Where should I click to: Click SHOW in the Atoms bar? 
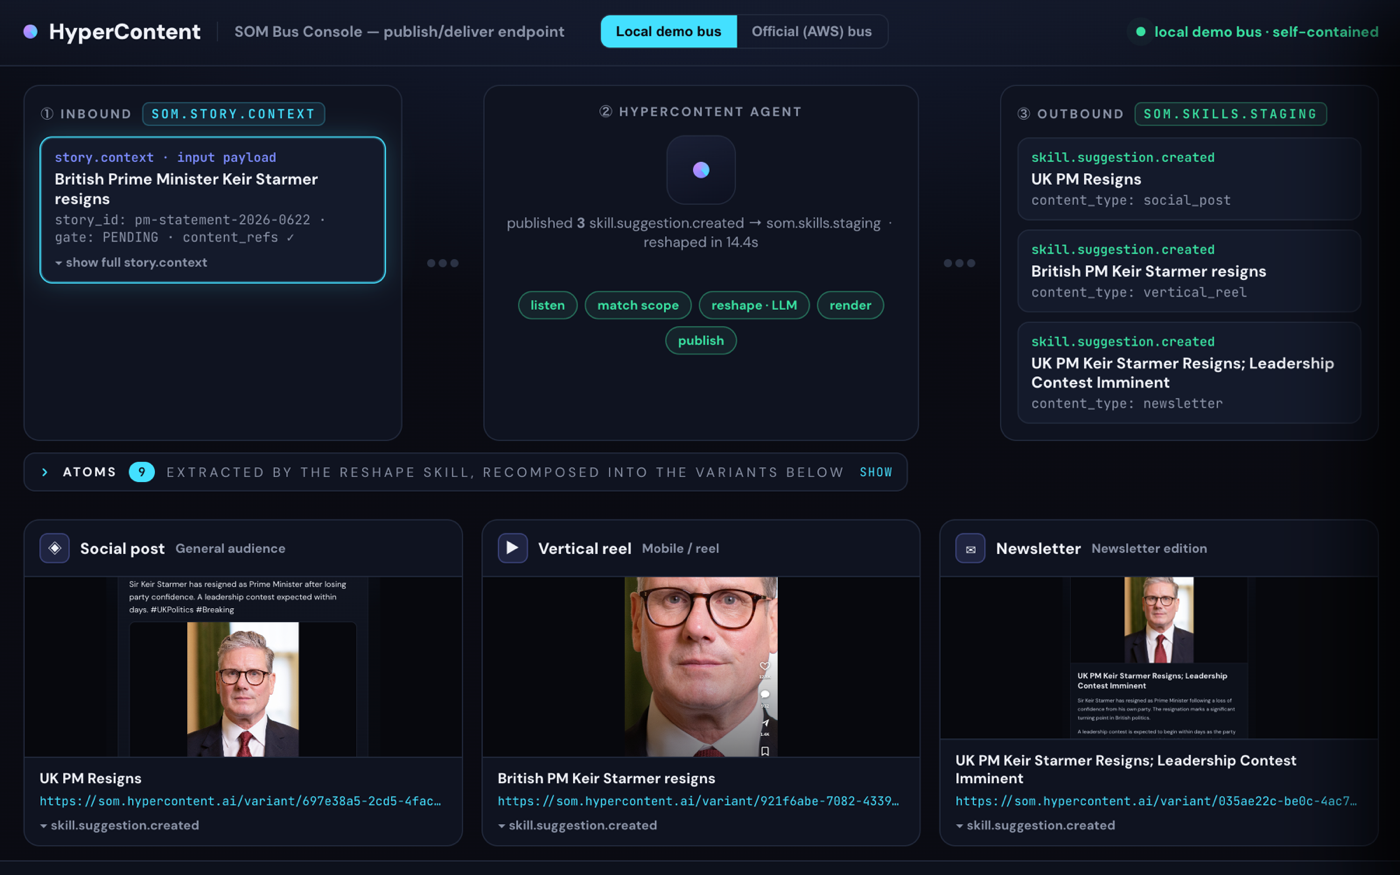pyautogui.click(x=876, y=472)
